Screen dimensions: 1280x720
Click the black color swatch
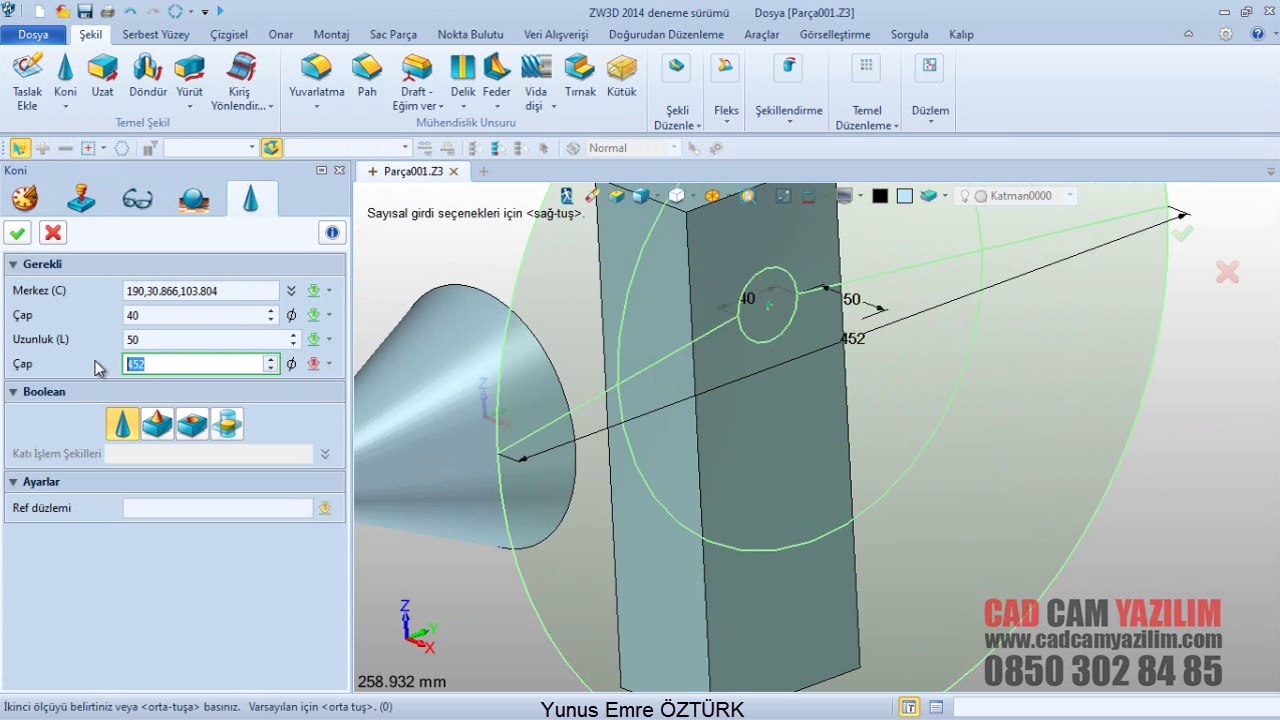pos(880,196)
